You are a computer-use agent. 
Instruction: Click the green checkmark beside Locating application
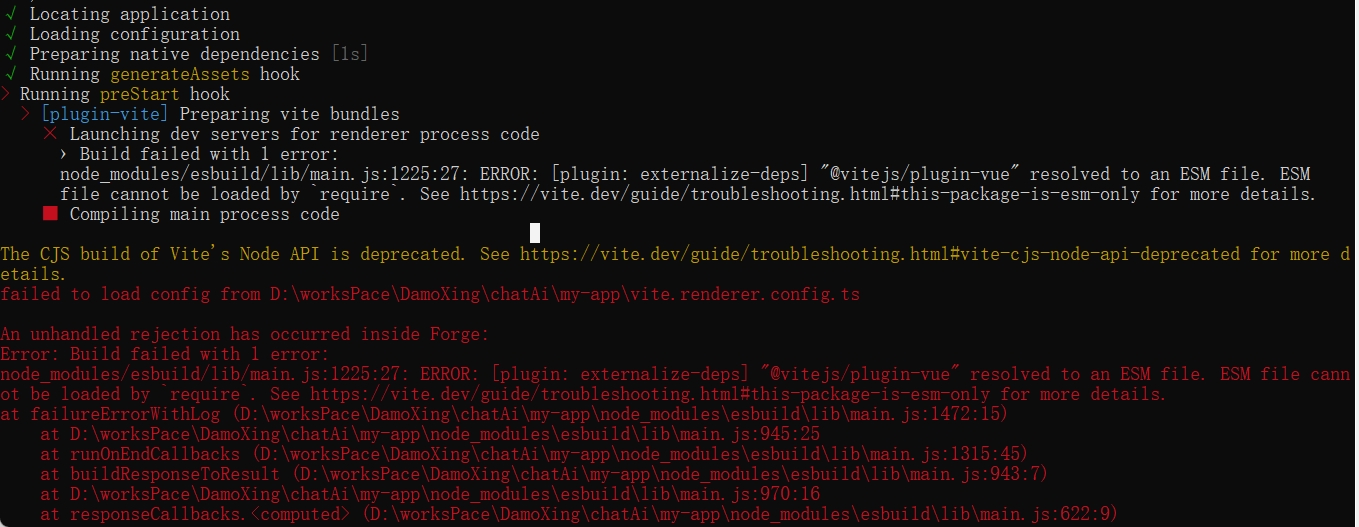[x=10, y=14]
